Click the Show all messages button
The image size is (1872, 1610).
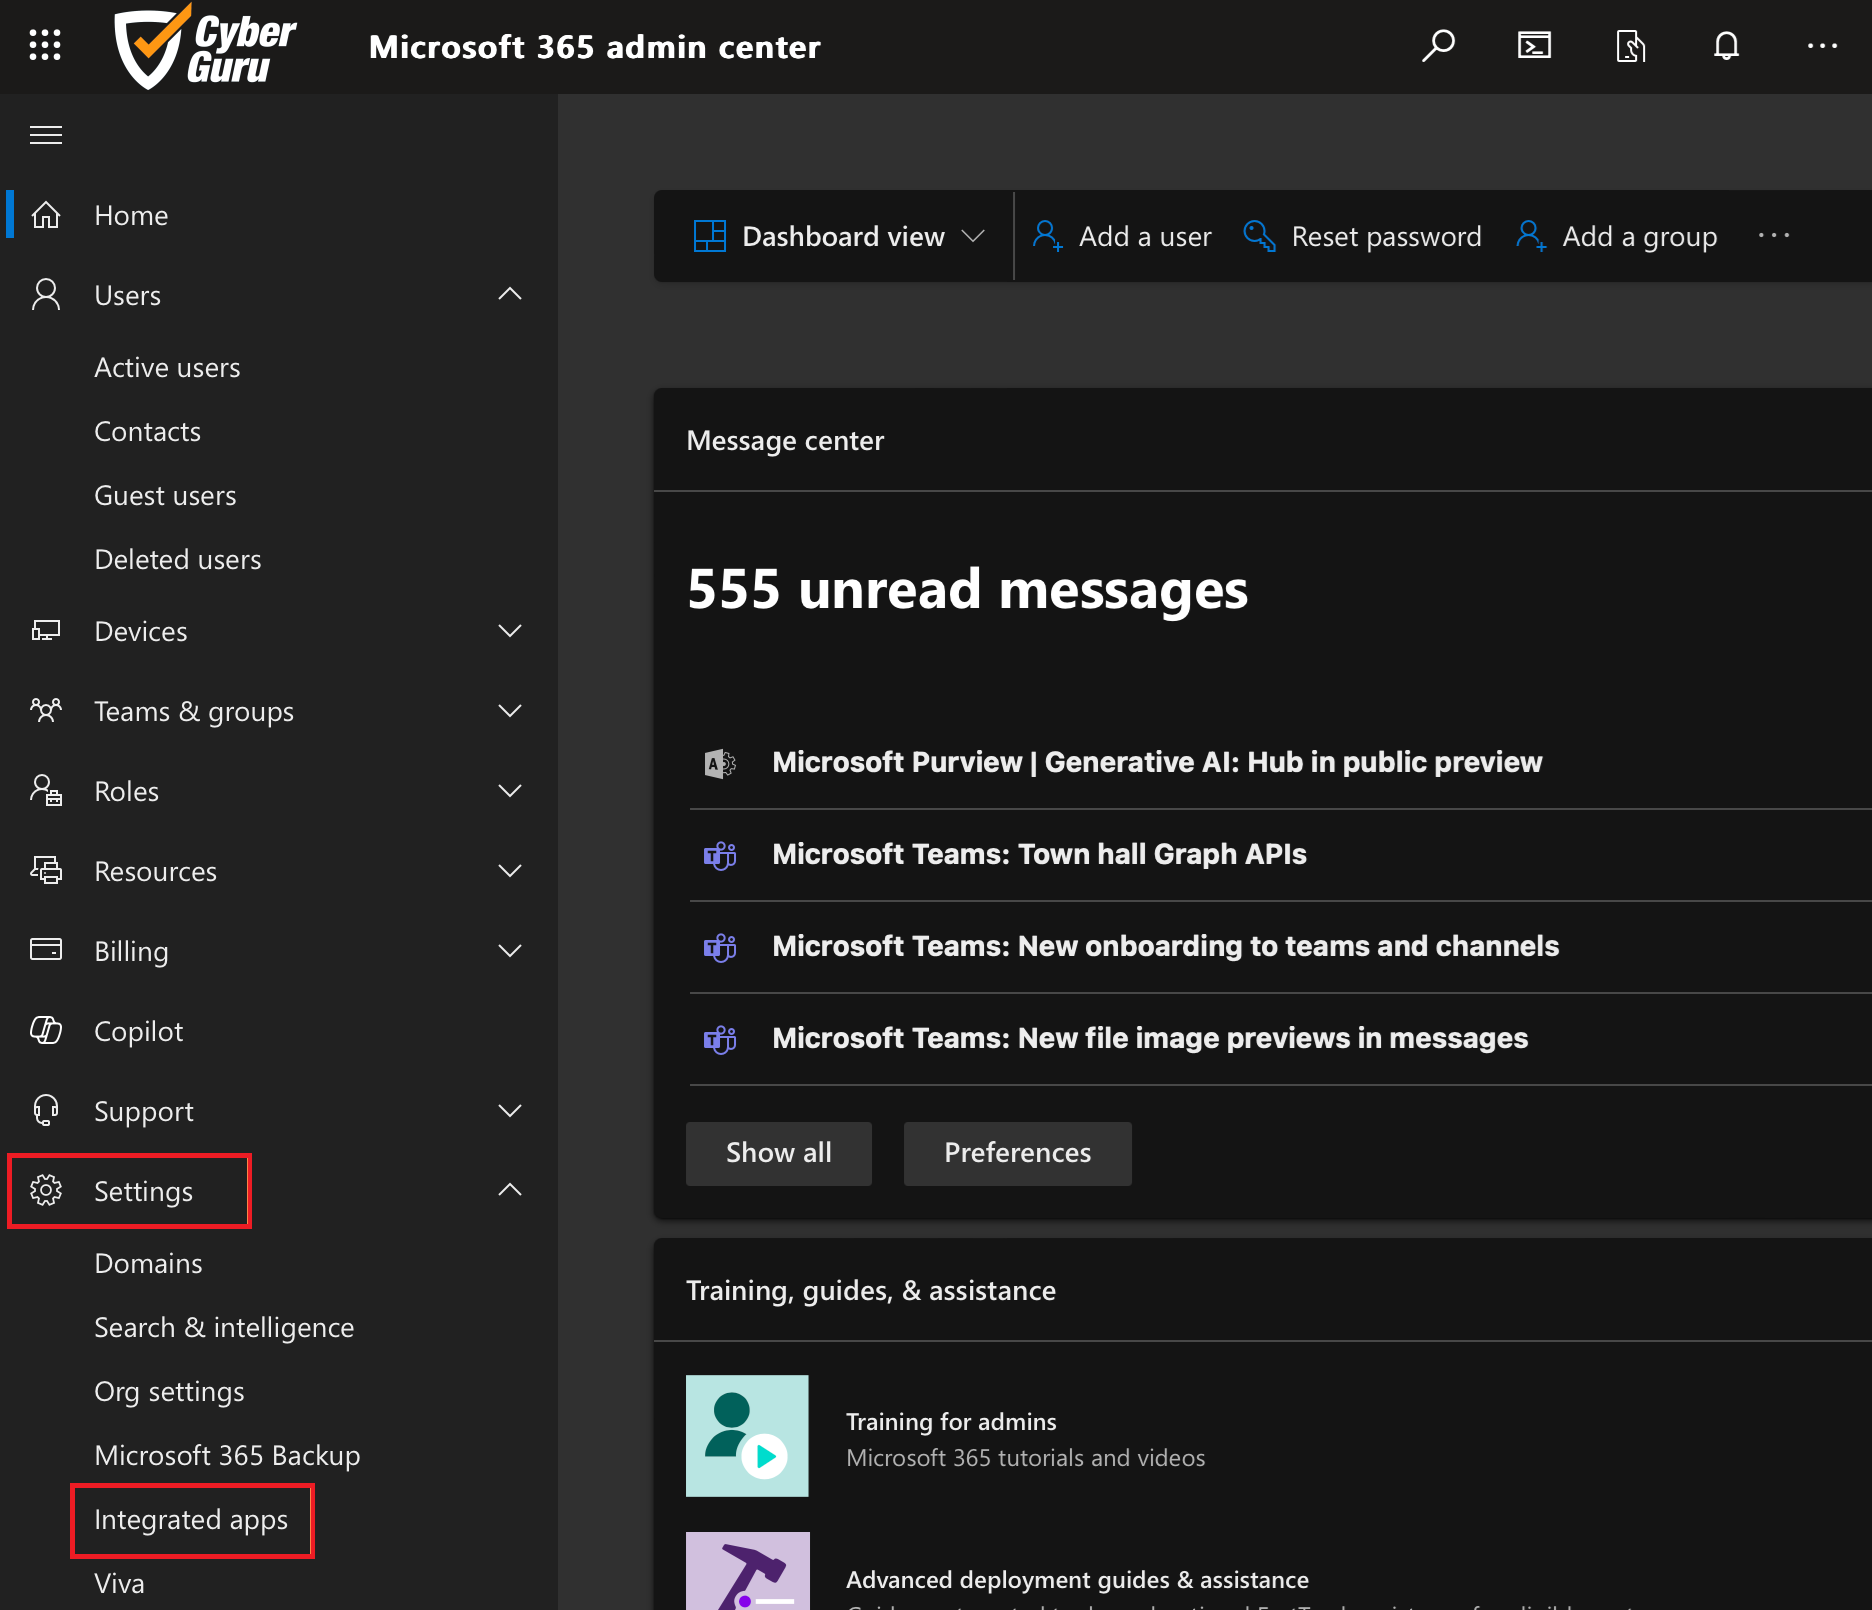click(778, 1153)
